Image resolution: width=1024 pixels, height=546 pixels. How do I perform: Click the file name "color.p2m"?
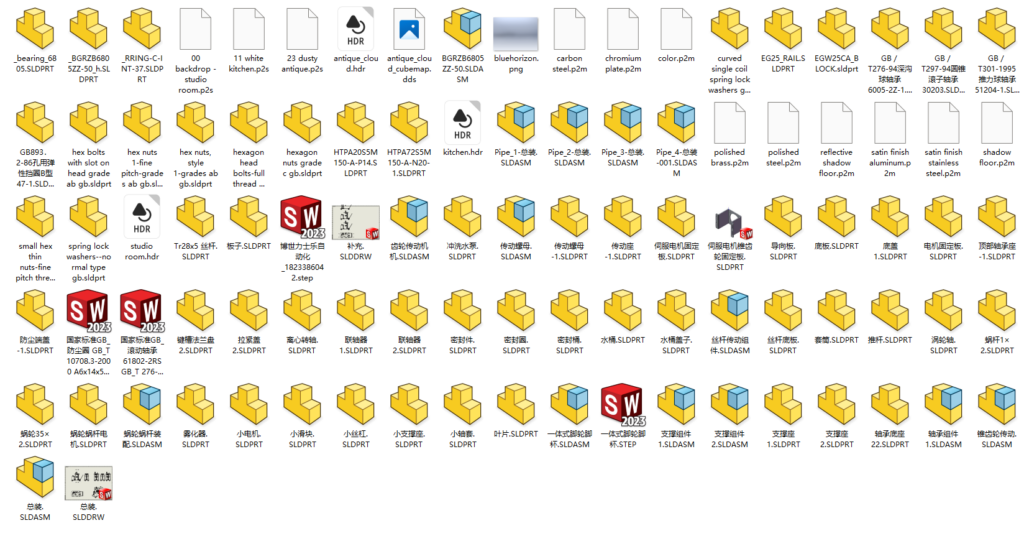pos(677,58)
